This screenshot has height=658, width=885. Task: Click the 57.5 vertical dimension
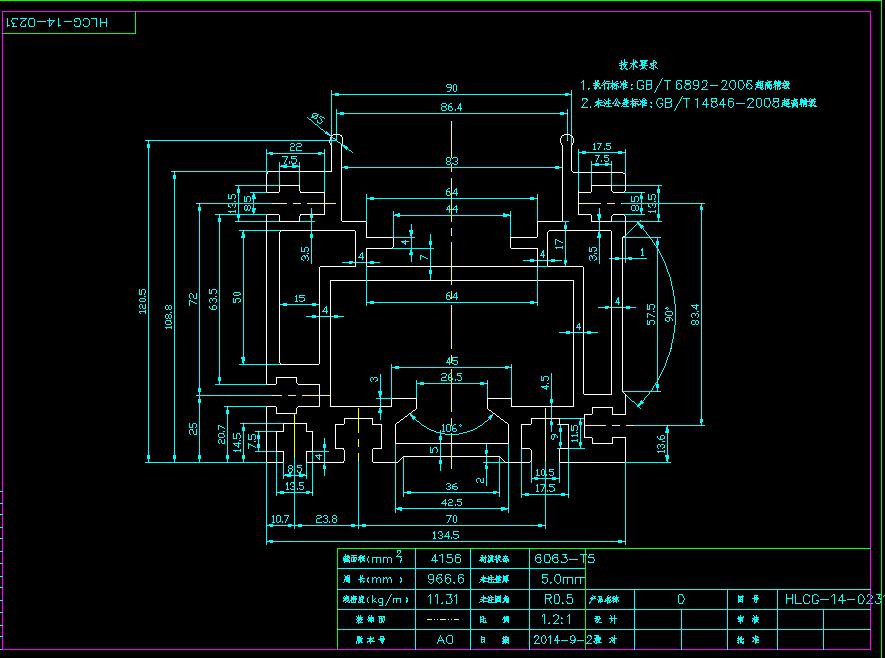coord(651,314)
